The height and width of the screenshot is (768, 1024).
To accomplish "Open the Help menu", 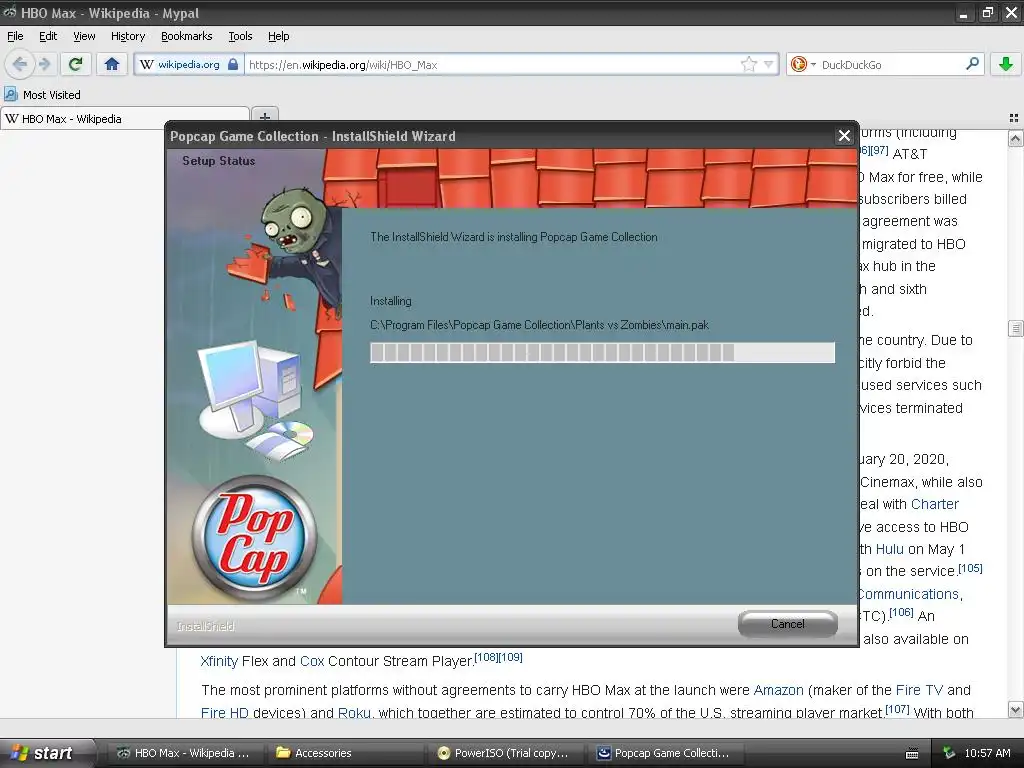I will [278, 36].
